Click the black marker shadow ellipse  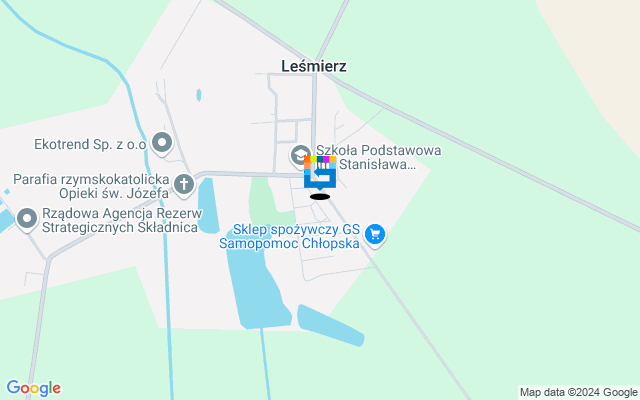(320, 197)
